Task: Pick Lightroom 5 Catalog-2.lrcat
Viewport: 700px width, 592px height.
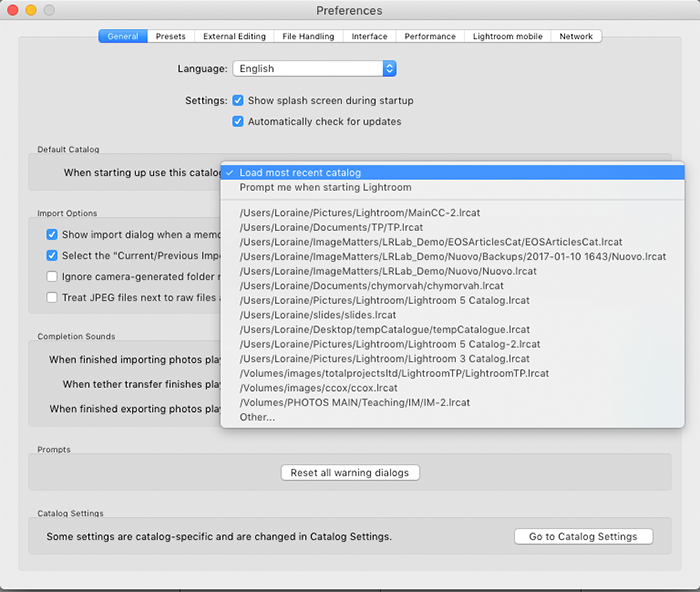Action: (452, 344)
